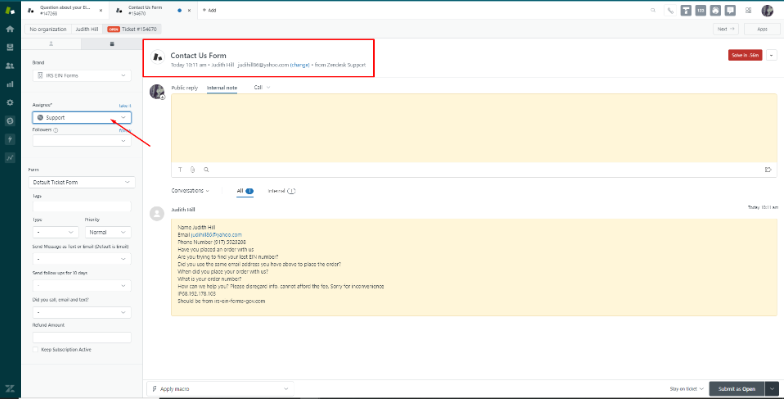
Task: Click the icon at composer bottom right
Action: point(768,170)
